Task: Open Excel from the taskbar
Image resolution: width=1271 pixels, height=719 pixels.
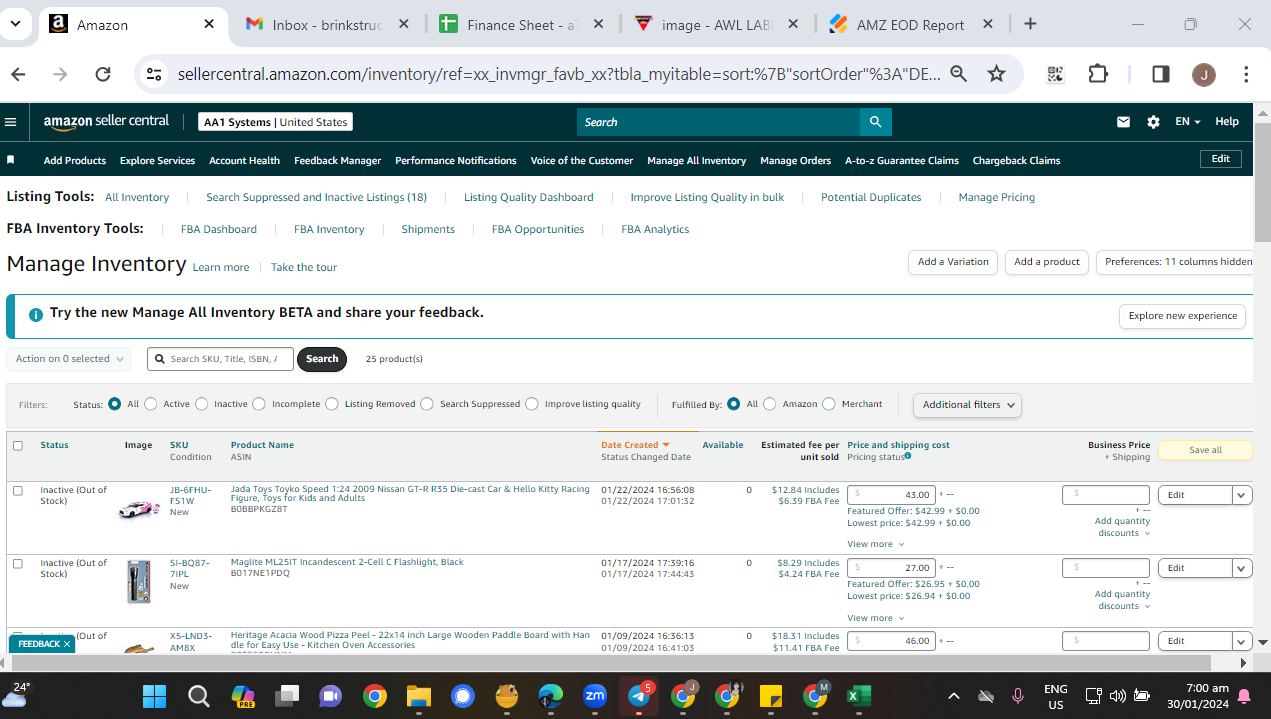Action: tap(859, 695)
